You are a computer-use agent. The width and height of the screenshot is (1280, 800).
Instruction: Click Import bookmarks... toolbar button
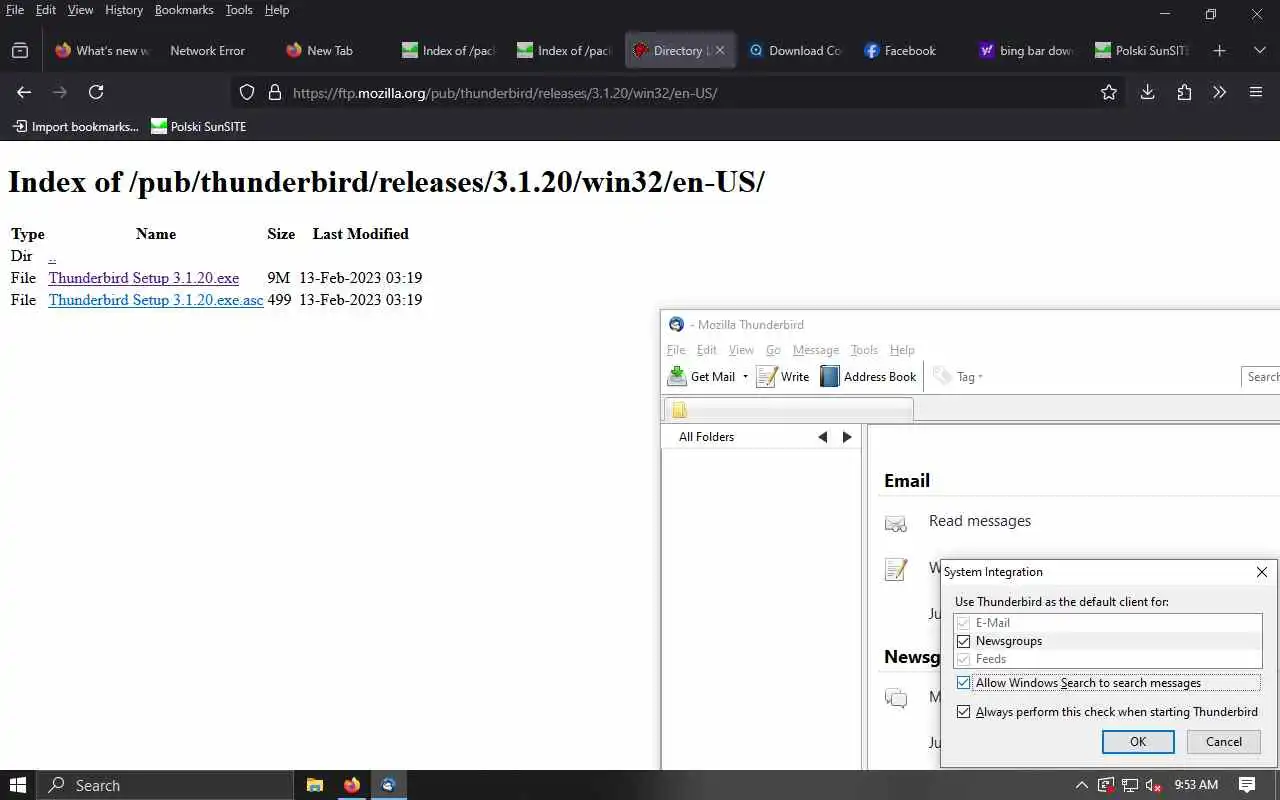(75, 126)
